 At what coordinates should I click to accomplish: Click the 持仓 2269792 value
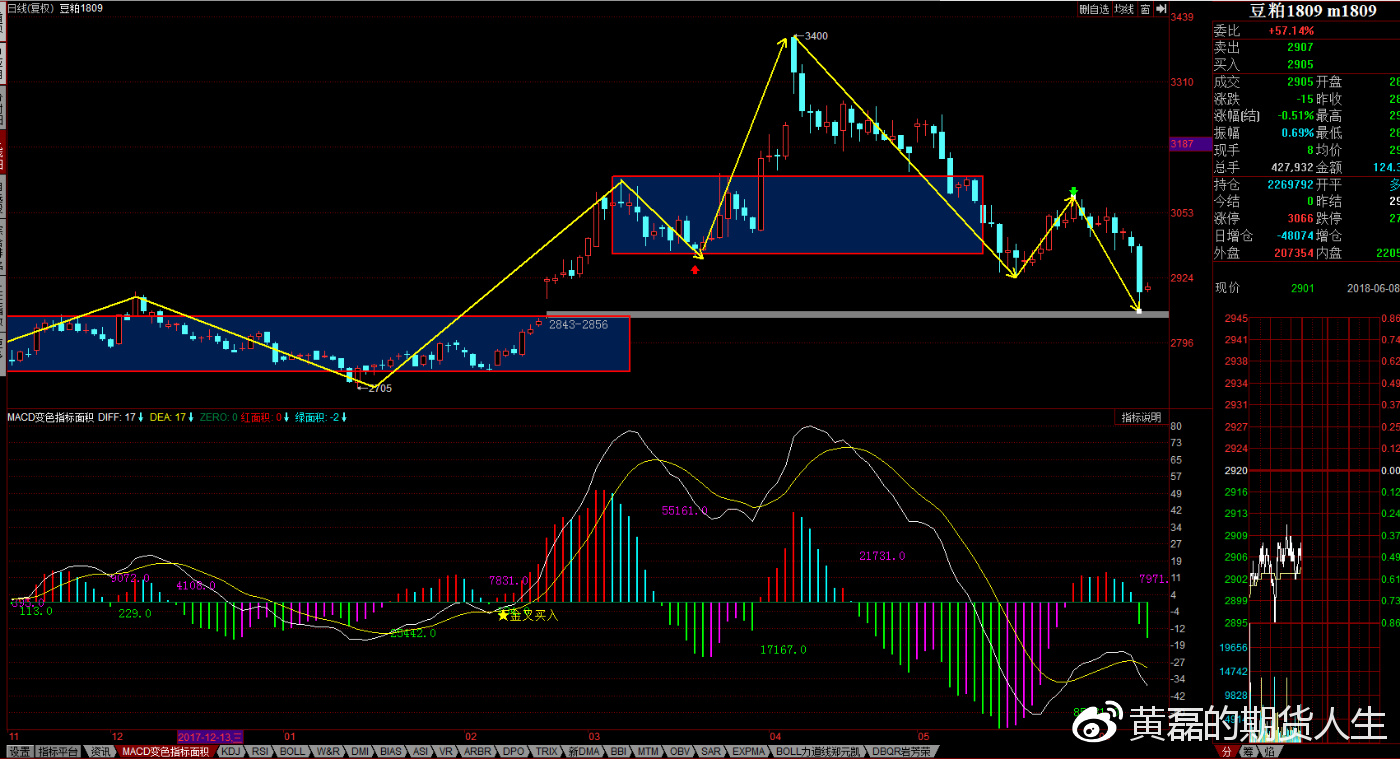pos(1291,184)
